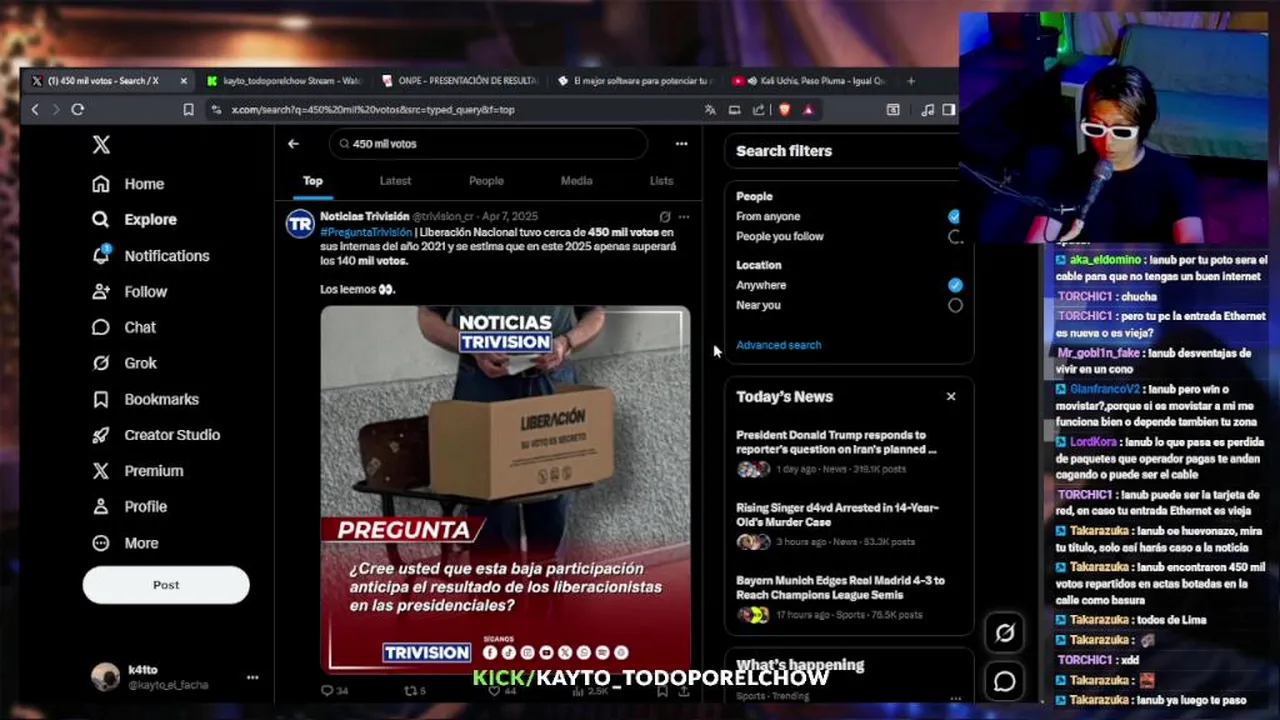Switch to Media tab
Screen dimensions: 1280x720
[x=576, y=181]
